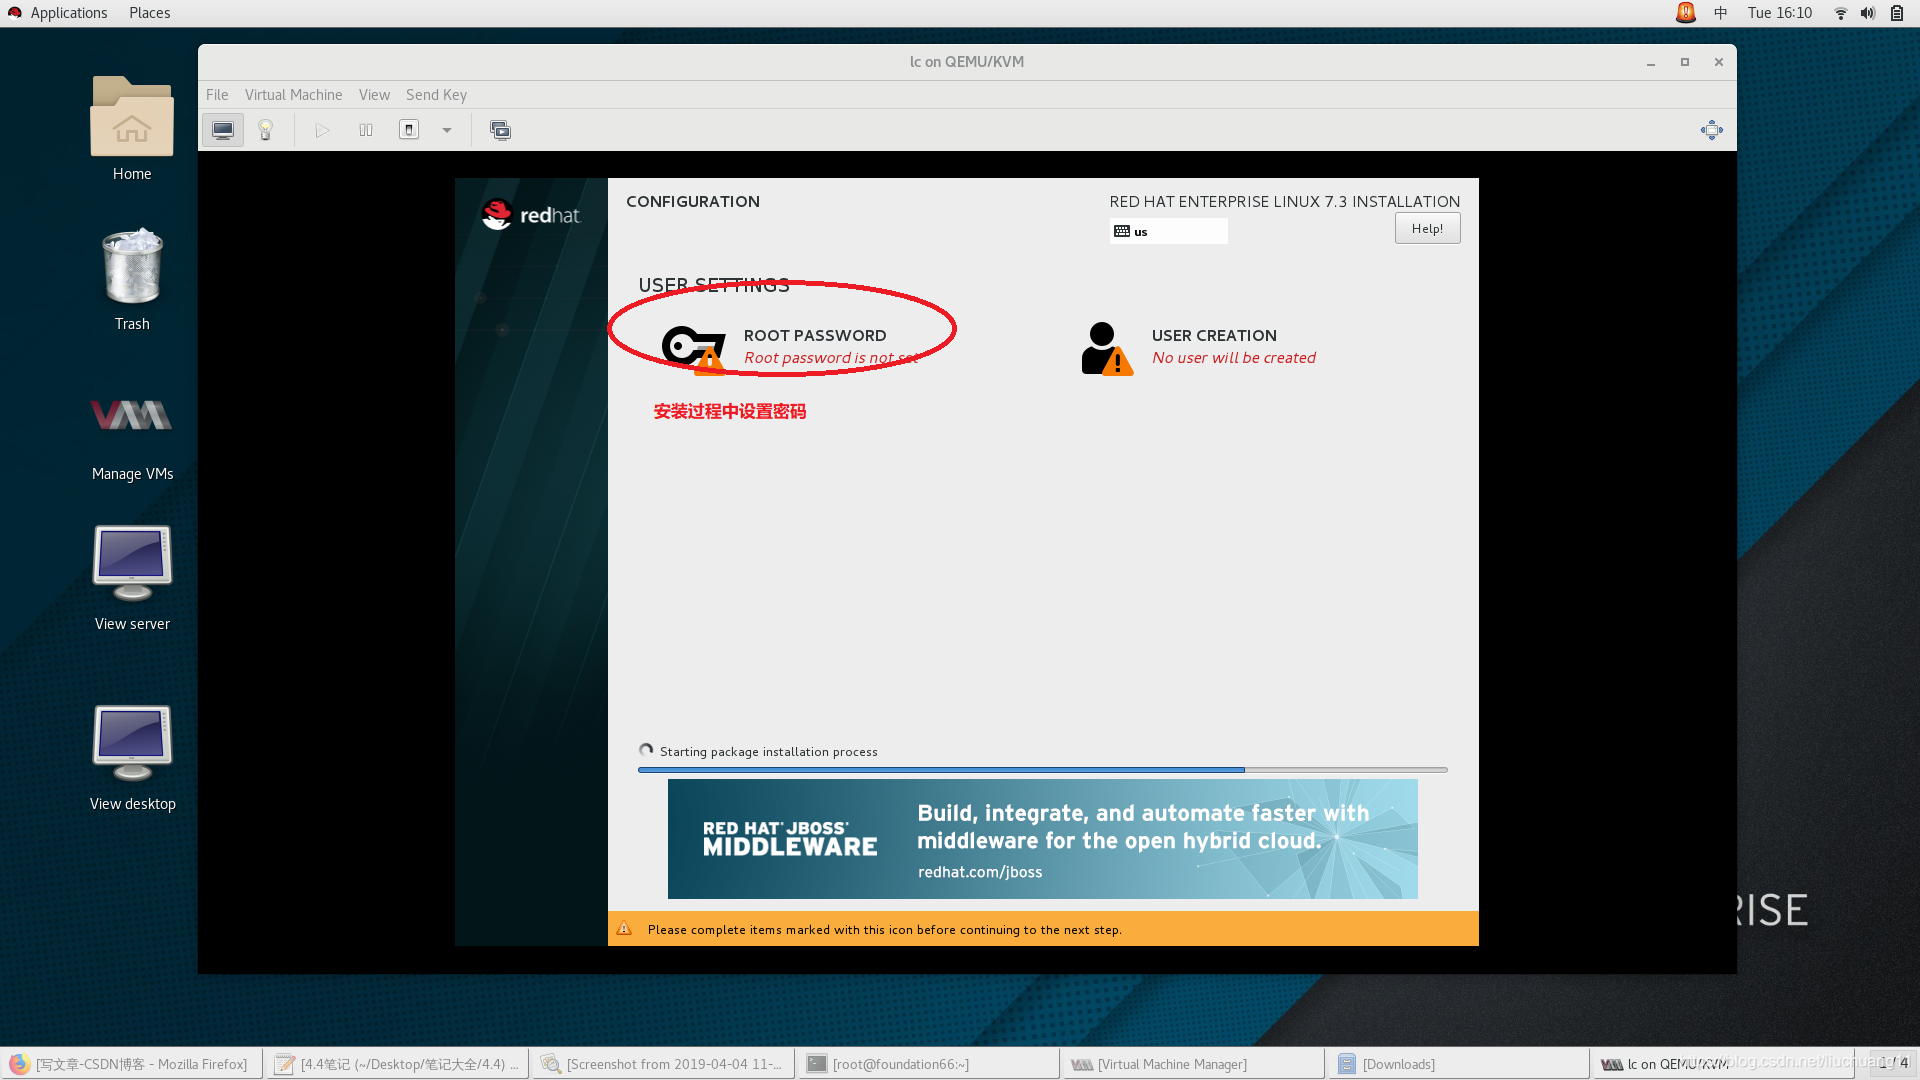Click the redhat logo in installer sidebar
This screenshot has width=1920, height=1080.
[x=531, y=215]
